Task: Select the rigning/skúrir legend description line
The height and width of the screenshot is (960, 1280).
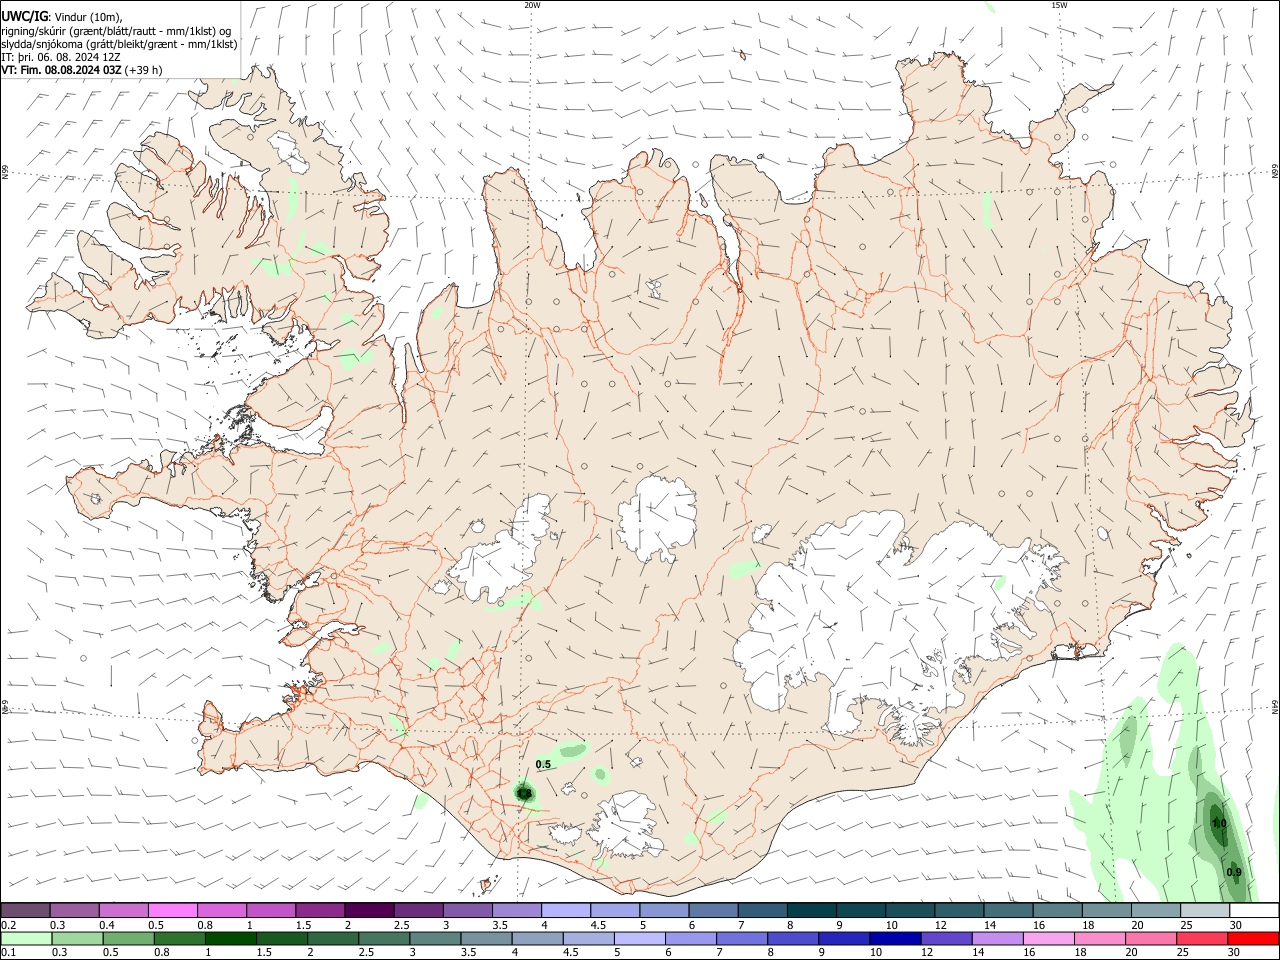Action: (118, 31)
